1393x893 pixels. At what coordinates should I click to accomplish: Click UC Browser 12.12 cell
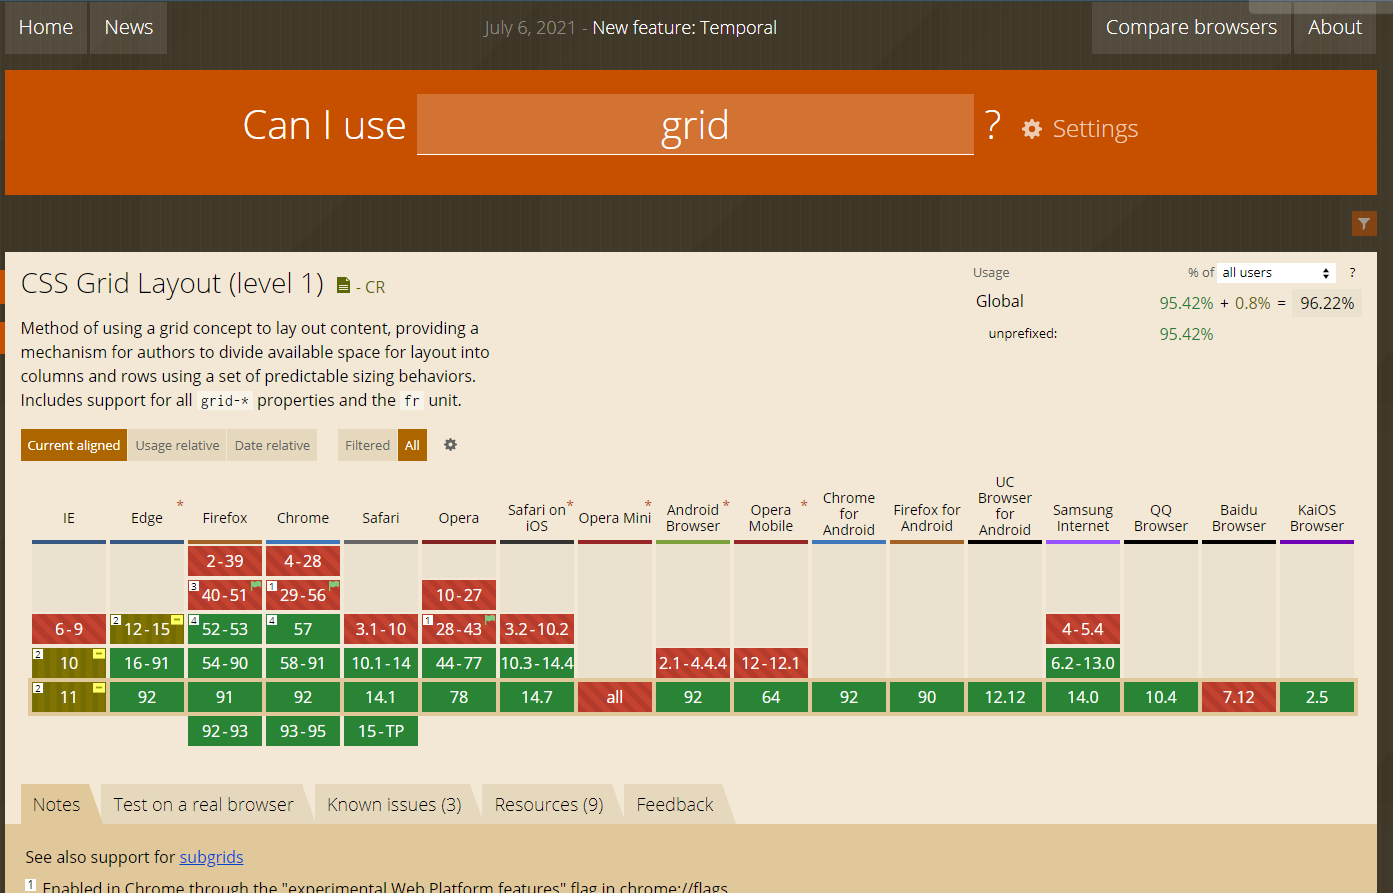coord(1005,697)
